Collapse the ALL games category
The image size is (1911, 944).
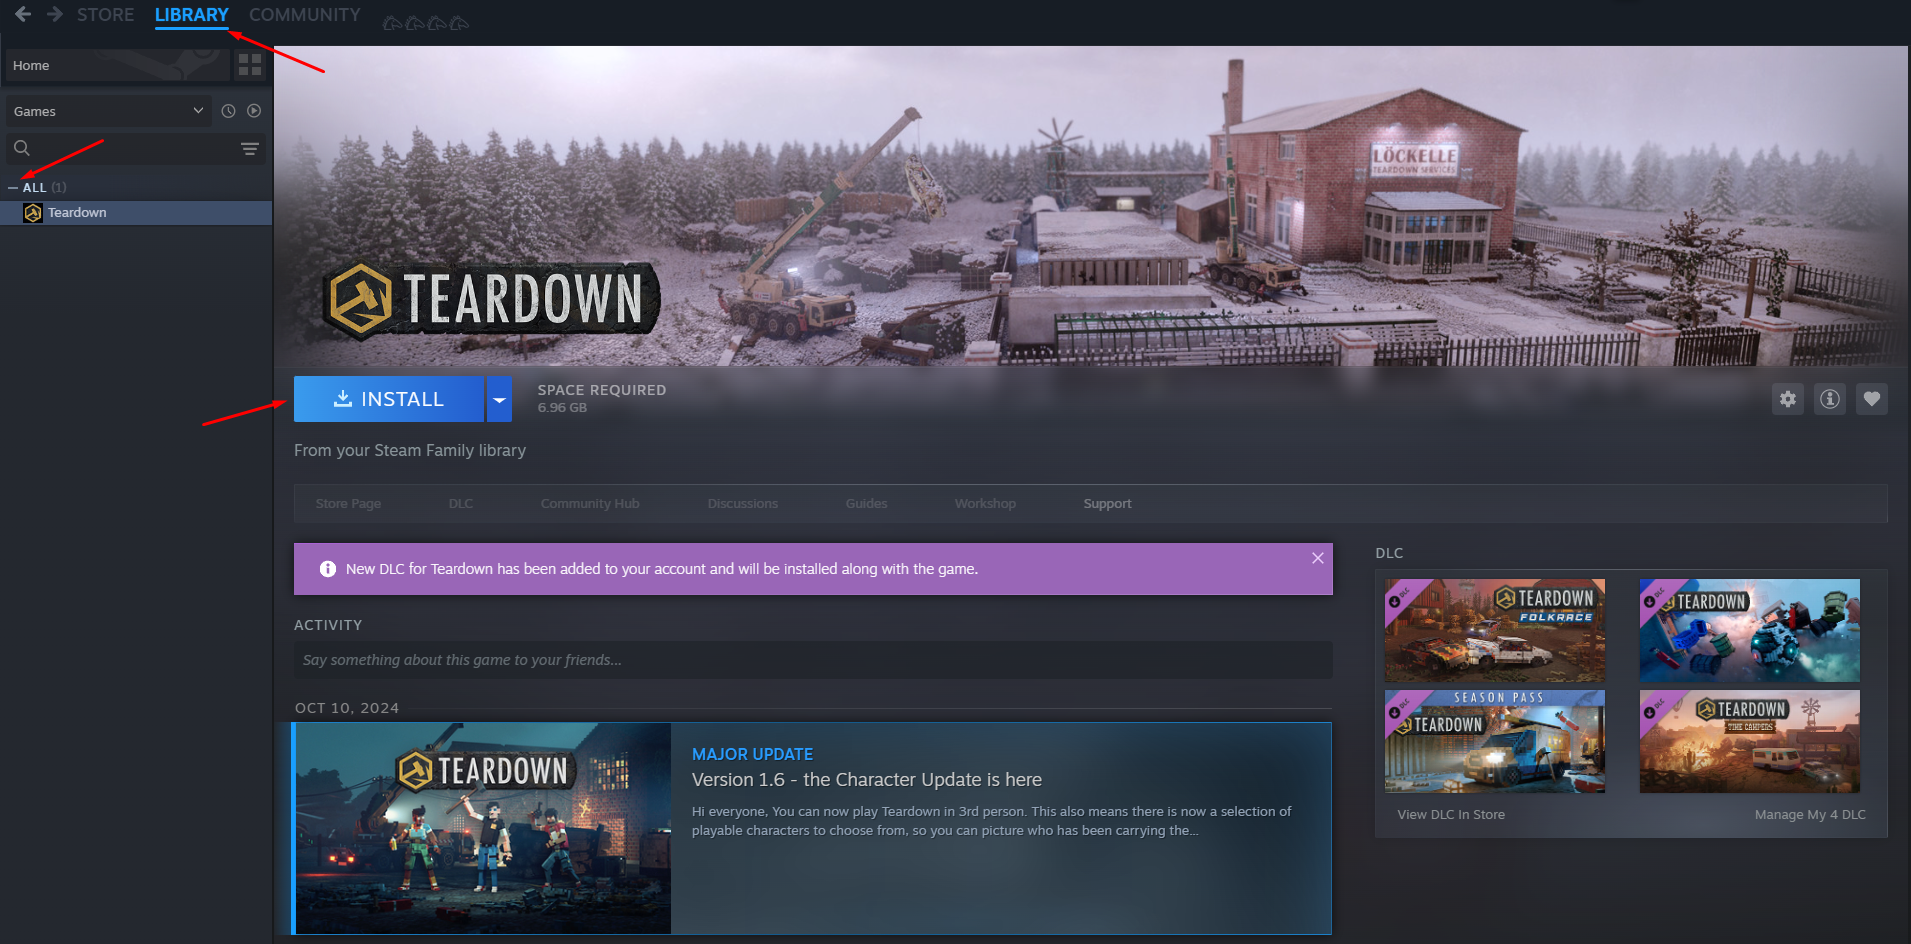13,188
